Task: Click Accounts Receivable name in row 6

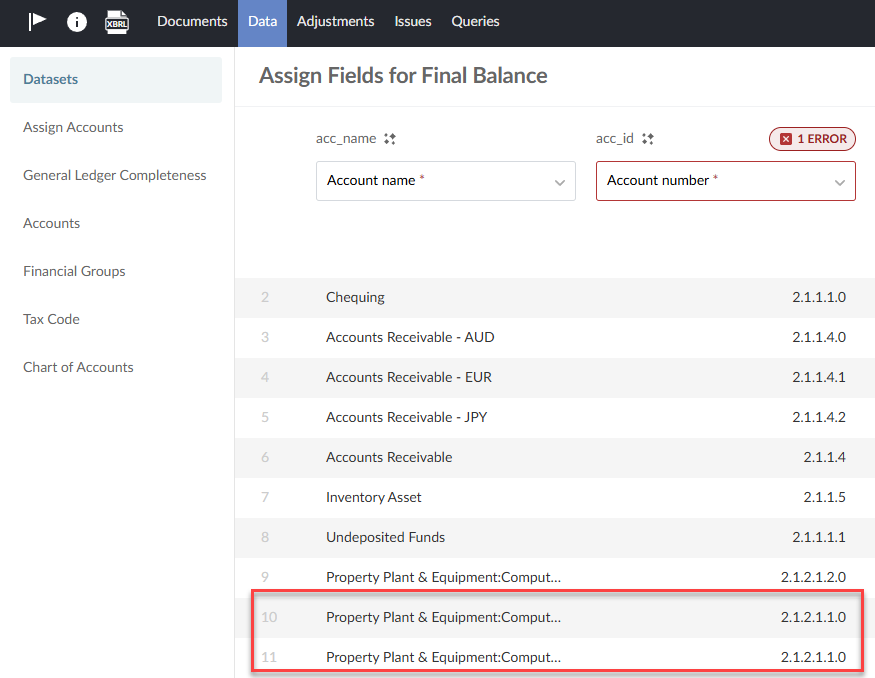Action: [389, 458]
